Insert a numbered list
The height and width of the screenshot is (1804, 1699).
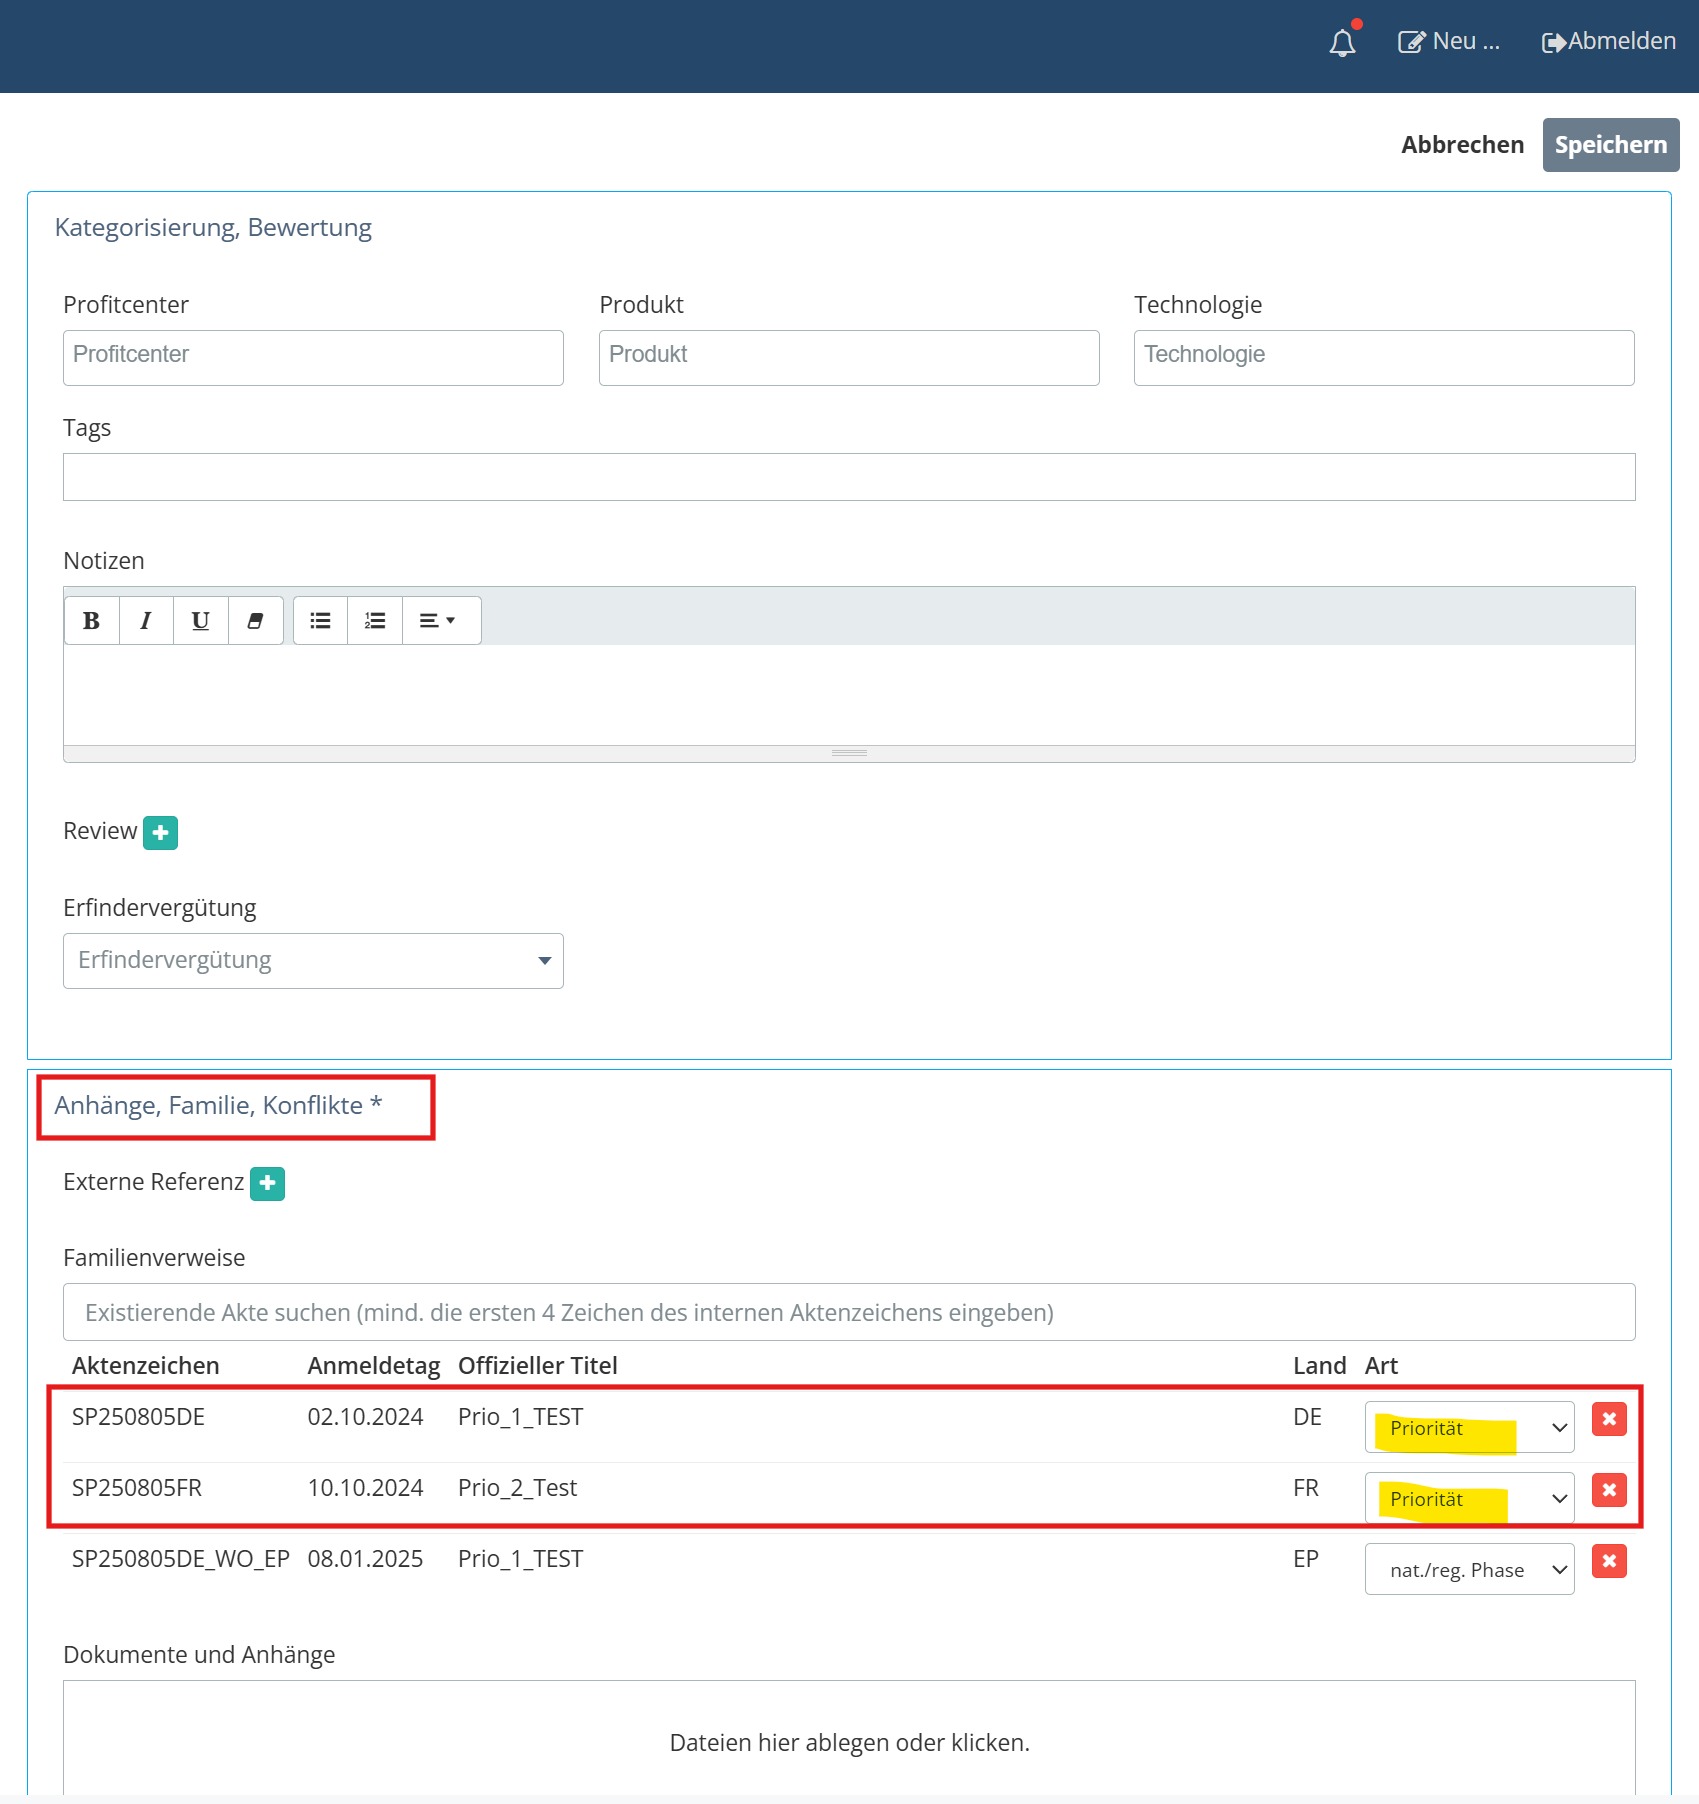pyautogui.click(x=375, y=621)
